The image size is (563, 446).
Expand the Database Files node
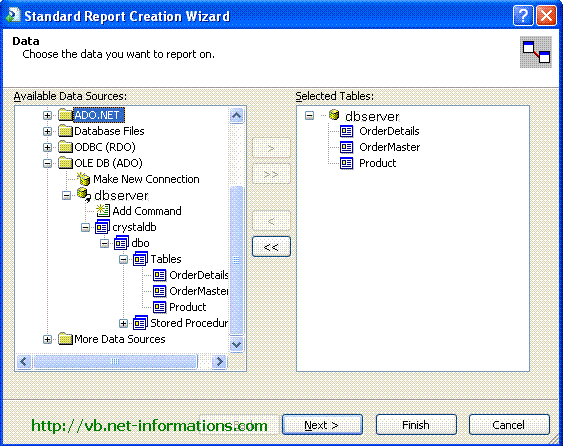click(47, 131)
